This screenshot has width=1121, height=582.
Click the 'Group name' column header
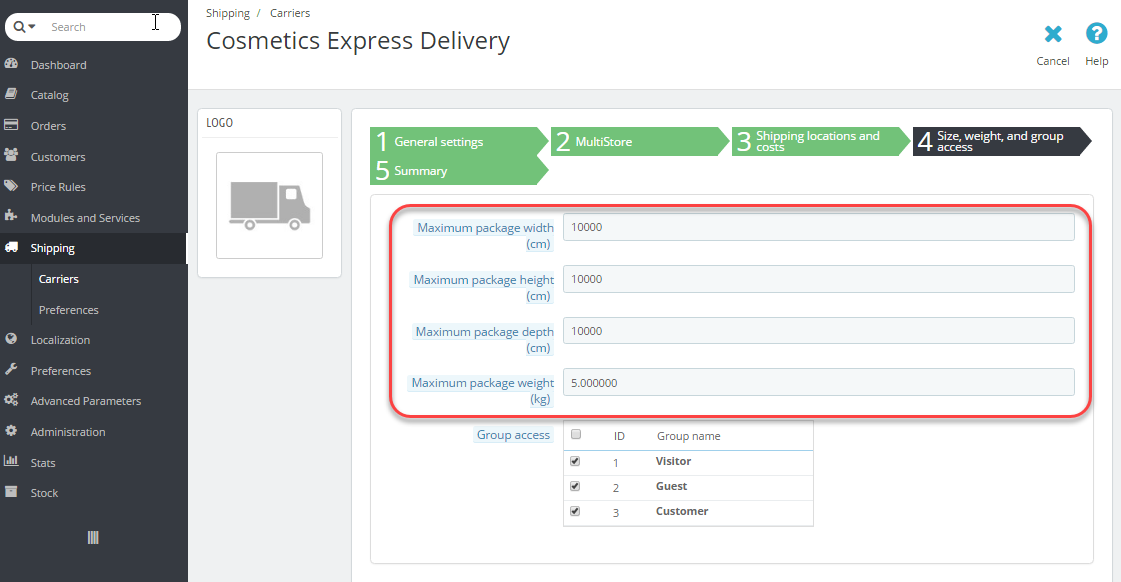point(688,436)
